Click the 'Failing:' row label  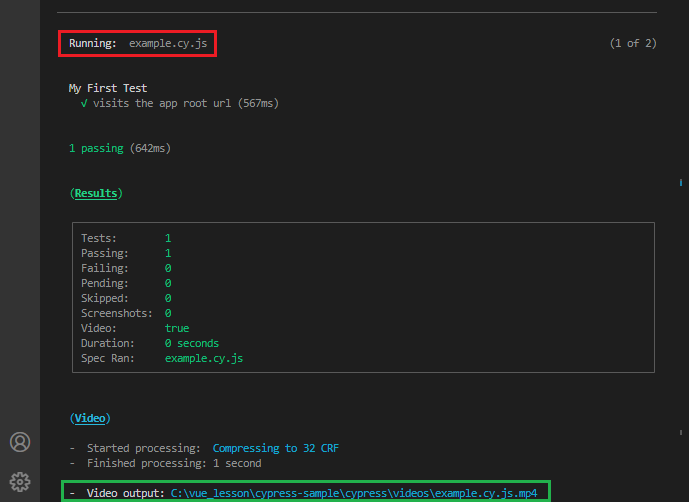(105, 268)
